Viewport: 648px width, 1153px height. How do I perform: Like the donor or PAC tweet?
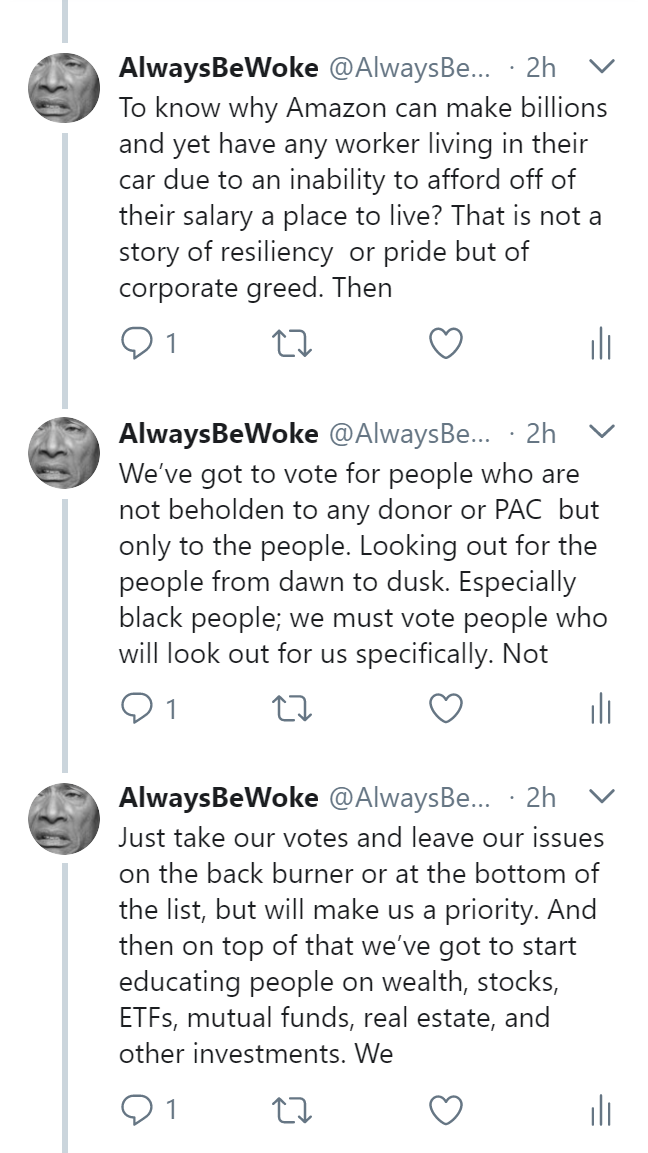[445, 709]
